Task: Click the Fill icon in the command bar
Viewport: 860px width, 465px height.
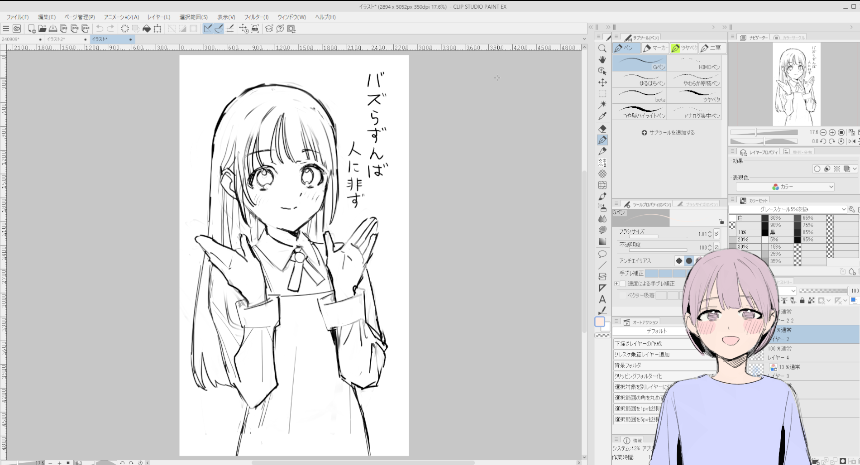Action: click(147, 29)
